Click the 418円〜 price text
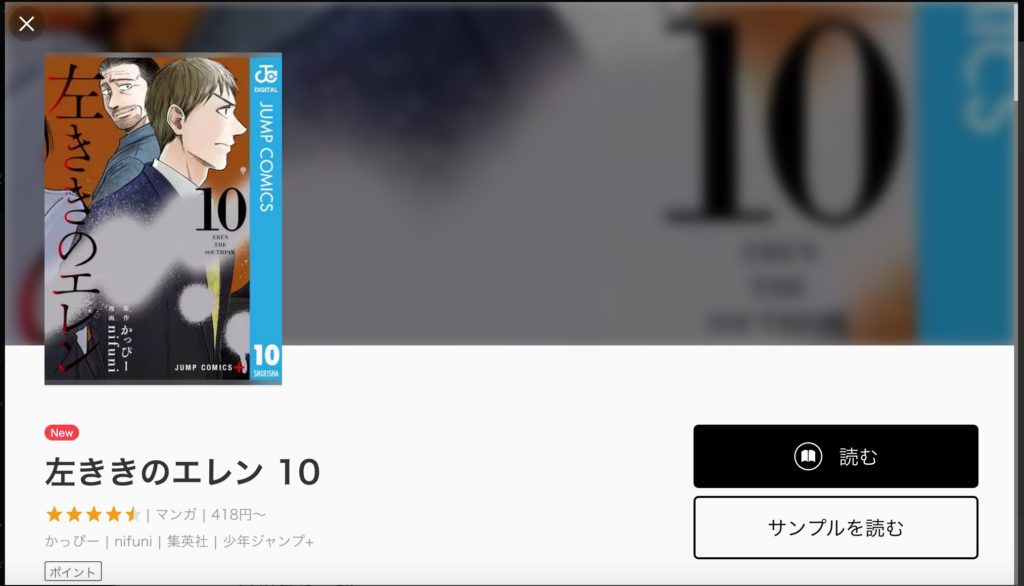Image resolution: width=1024 pixels, height=586 pixels. point(238,515)
